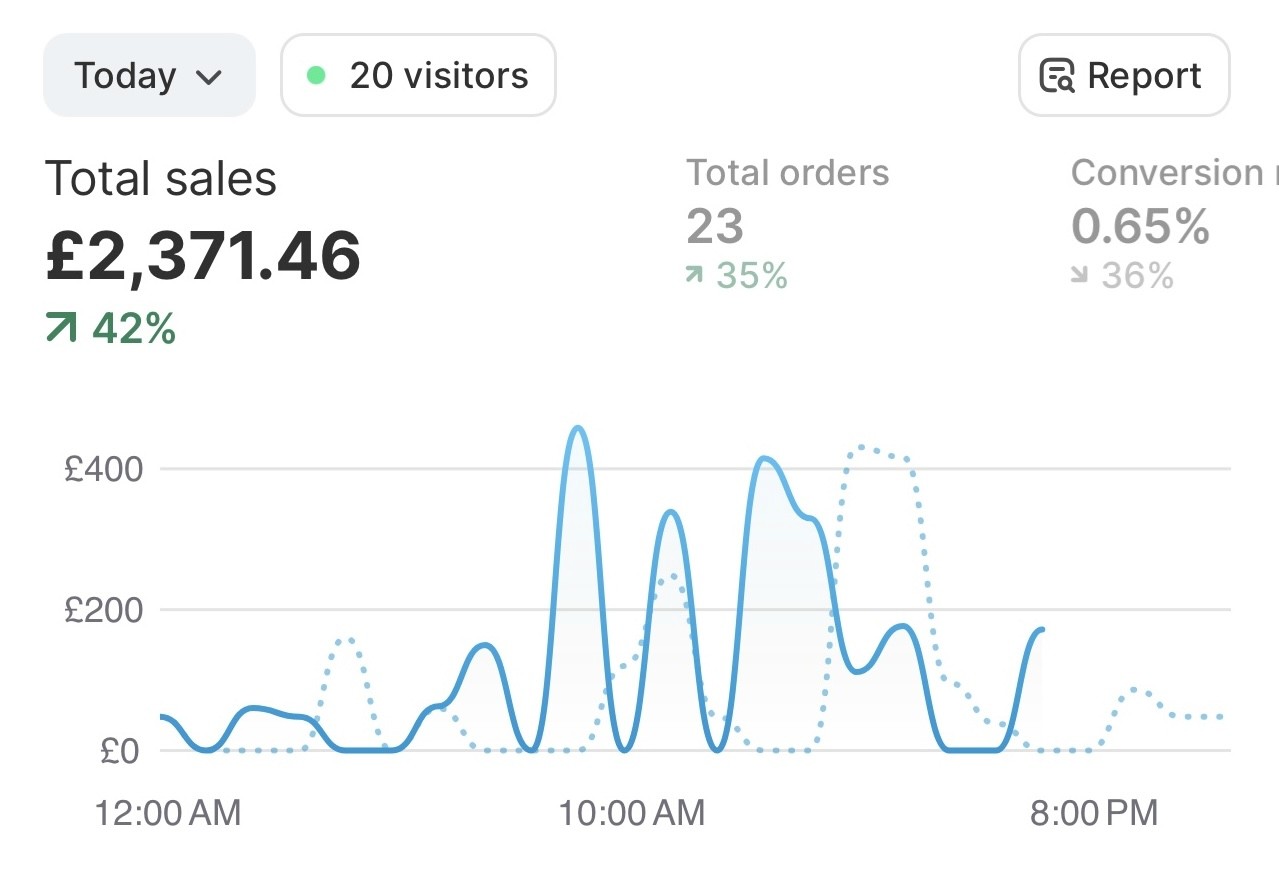The height and width of the screenshot is (875, 1279).
Task: Click the 10:00 AM axis label
Action: [632, 813]
